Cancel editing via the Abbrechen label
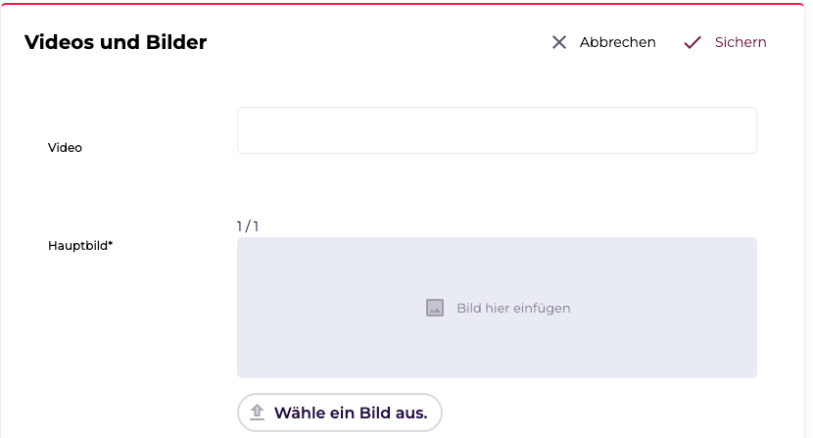 [618, 42]
